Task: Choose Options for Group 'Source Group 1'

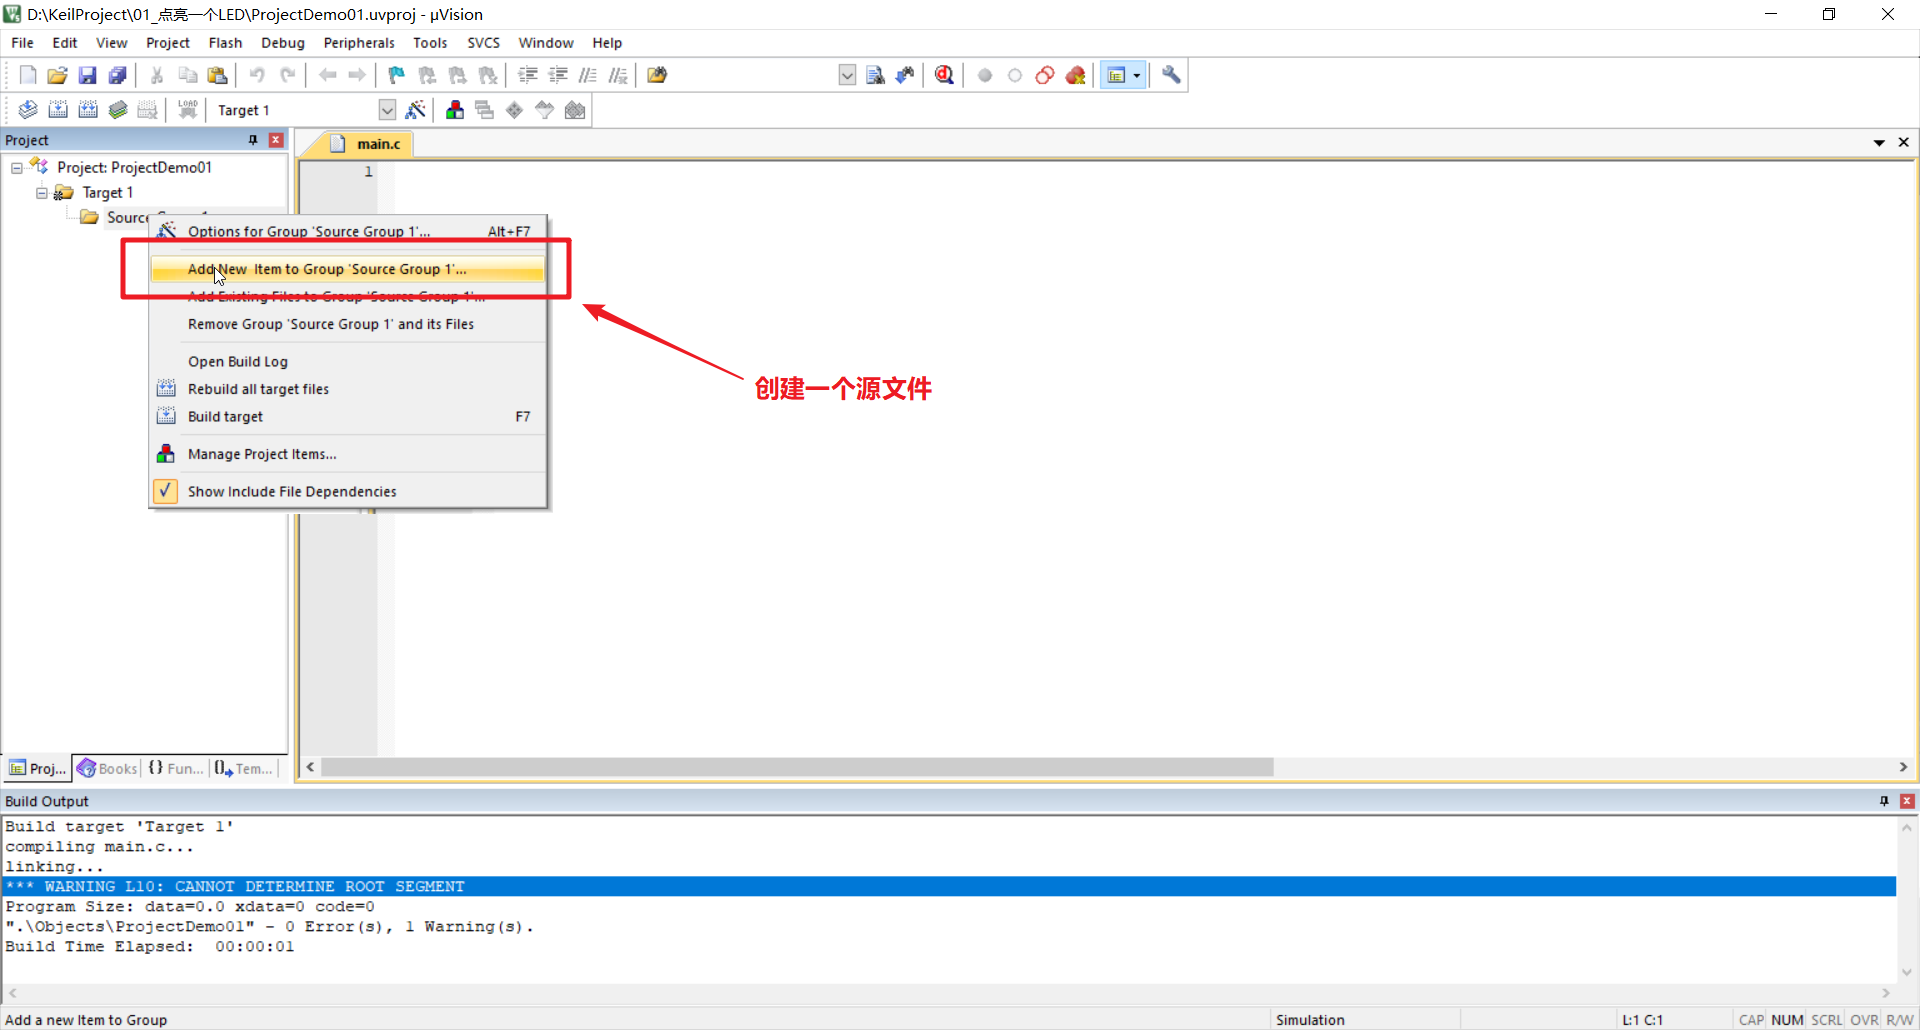Action: tap(347, 231)
